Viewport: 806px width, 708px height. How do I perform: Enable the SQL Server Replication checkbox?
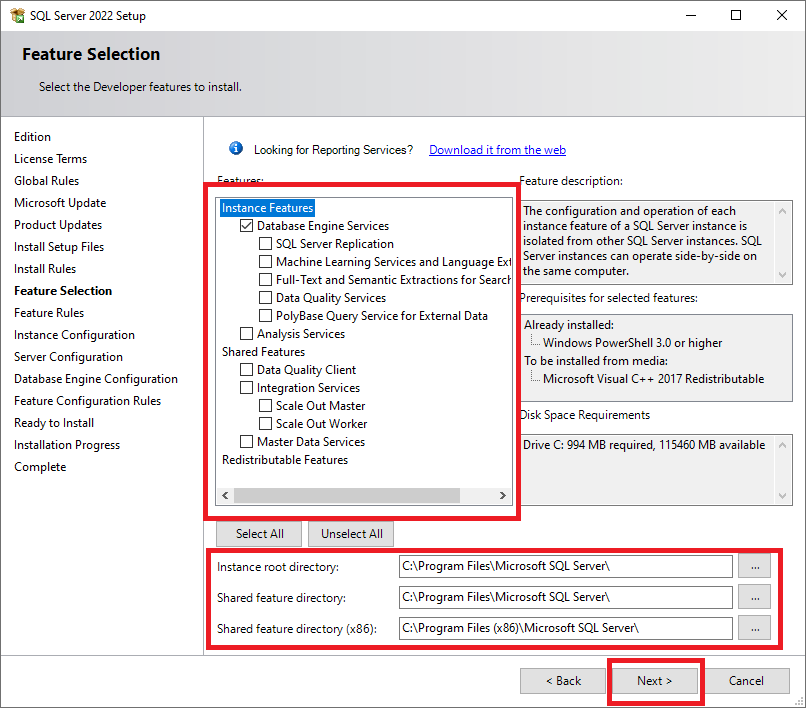[266, 244]
